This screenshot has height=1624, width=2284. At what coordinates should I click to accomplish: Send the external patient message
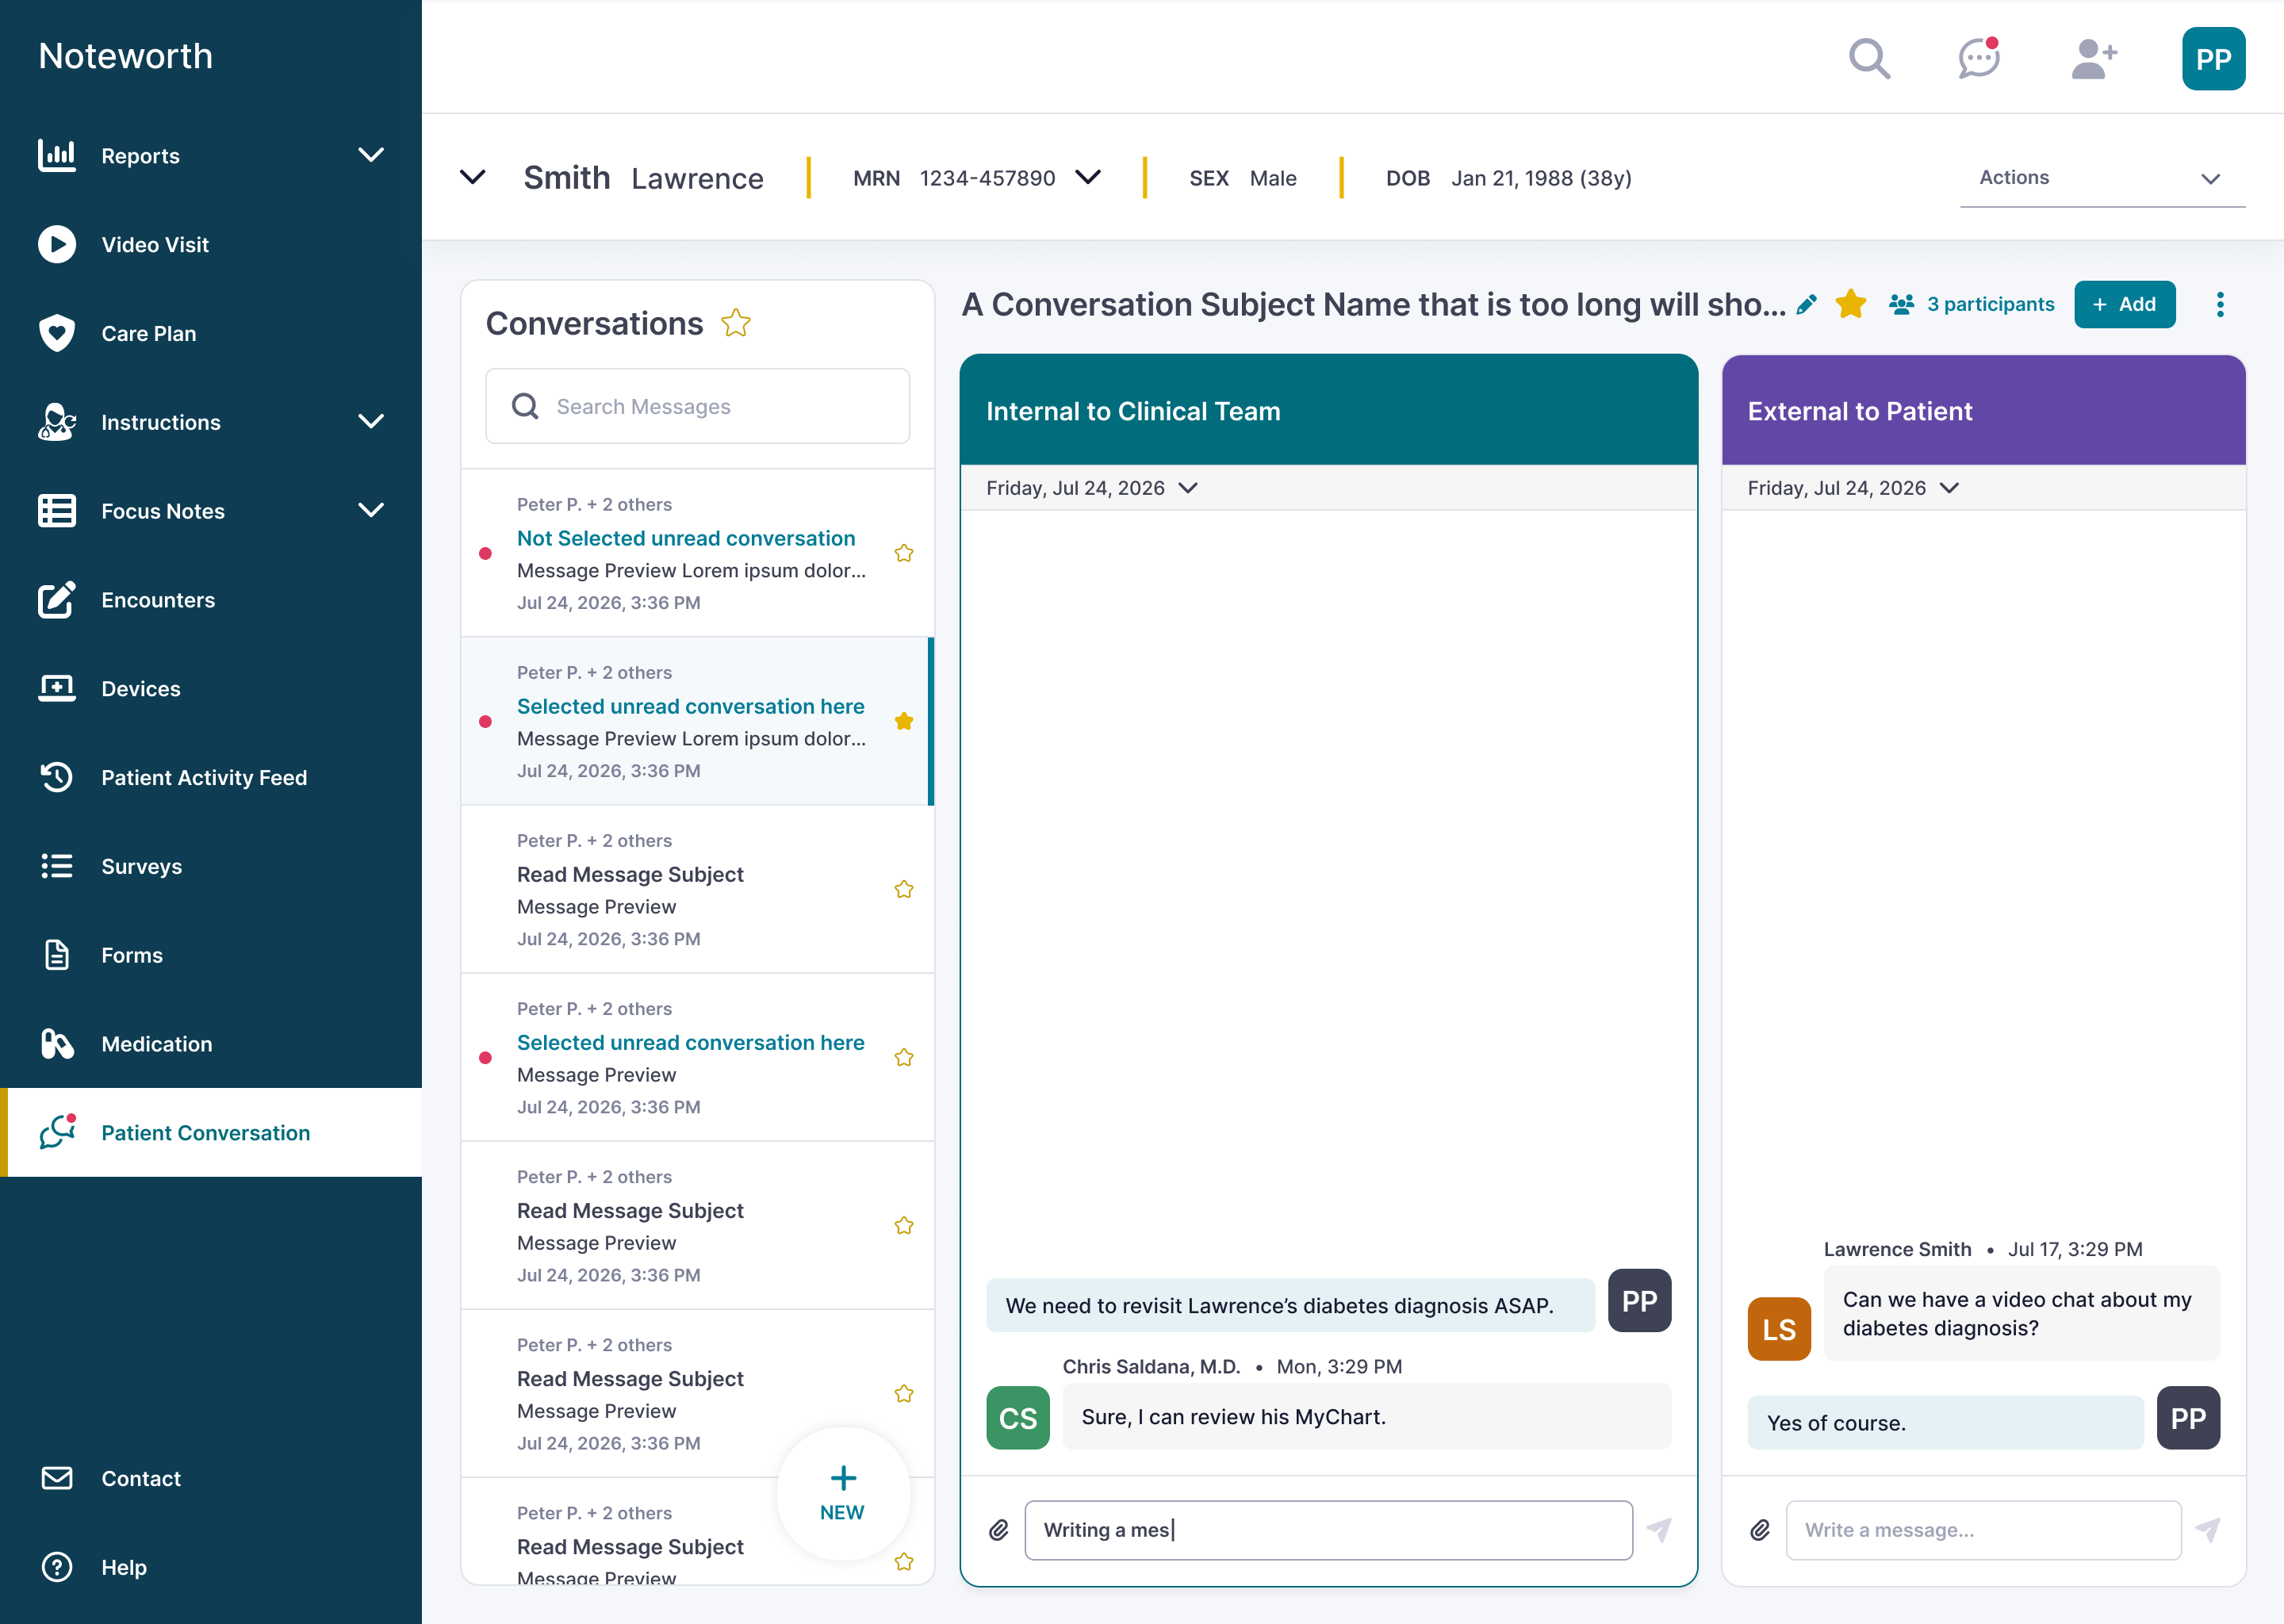coord(2207,1529)
